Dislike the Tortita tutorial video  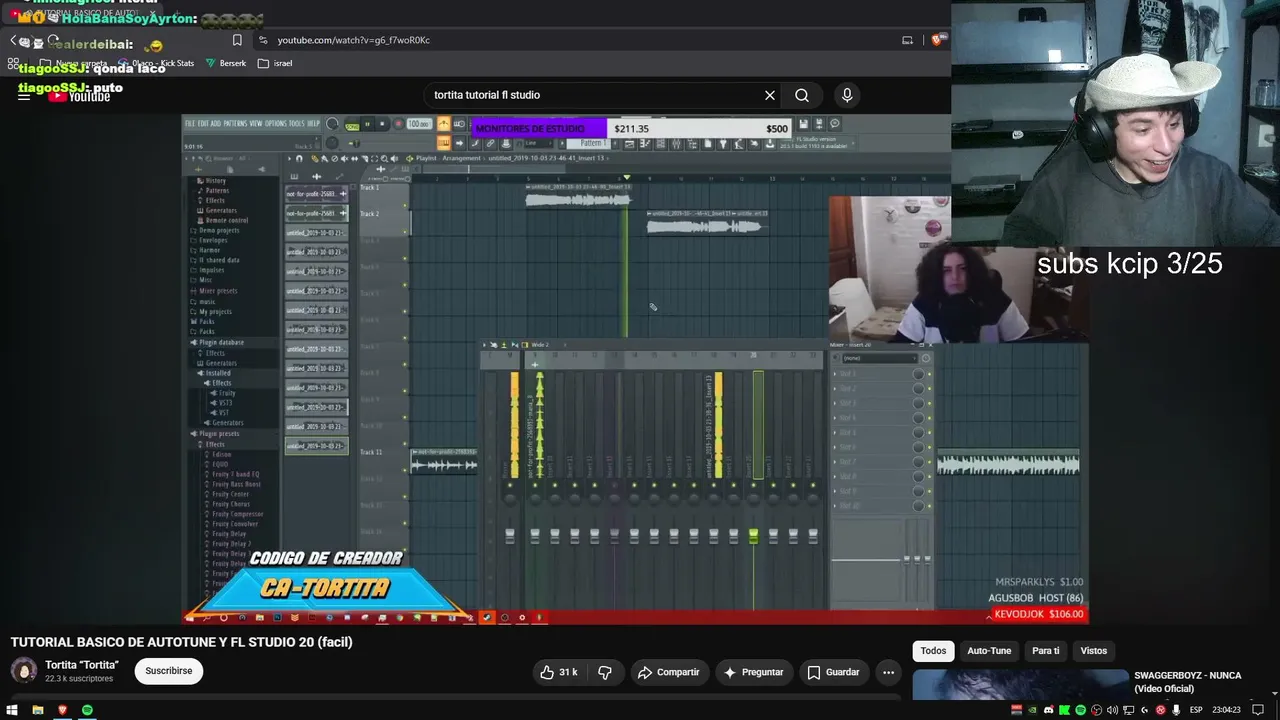(x=605, y=672)
